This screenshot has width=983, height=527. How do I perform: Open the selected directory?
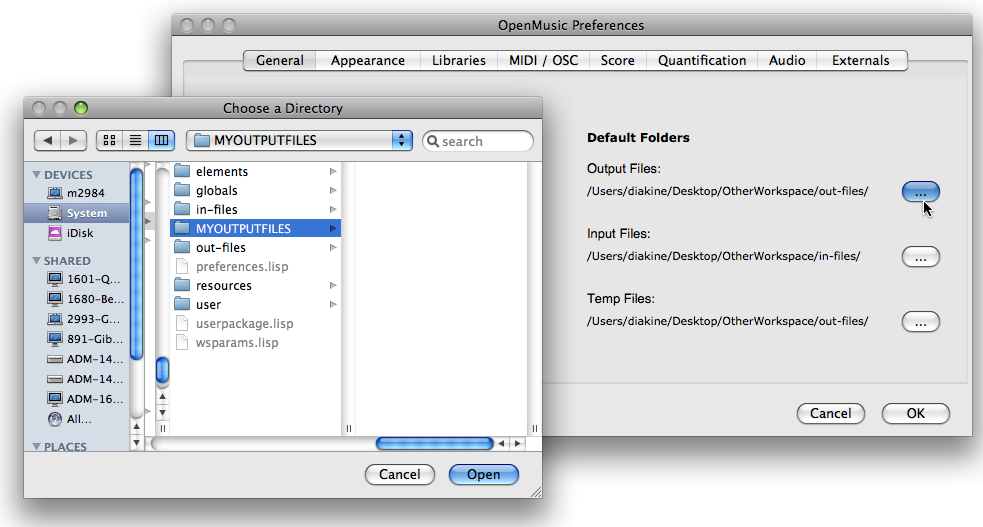point(483,474)
